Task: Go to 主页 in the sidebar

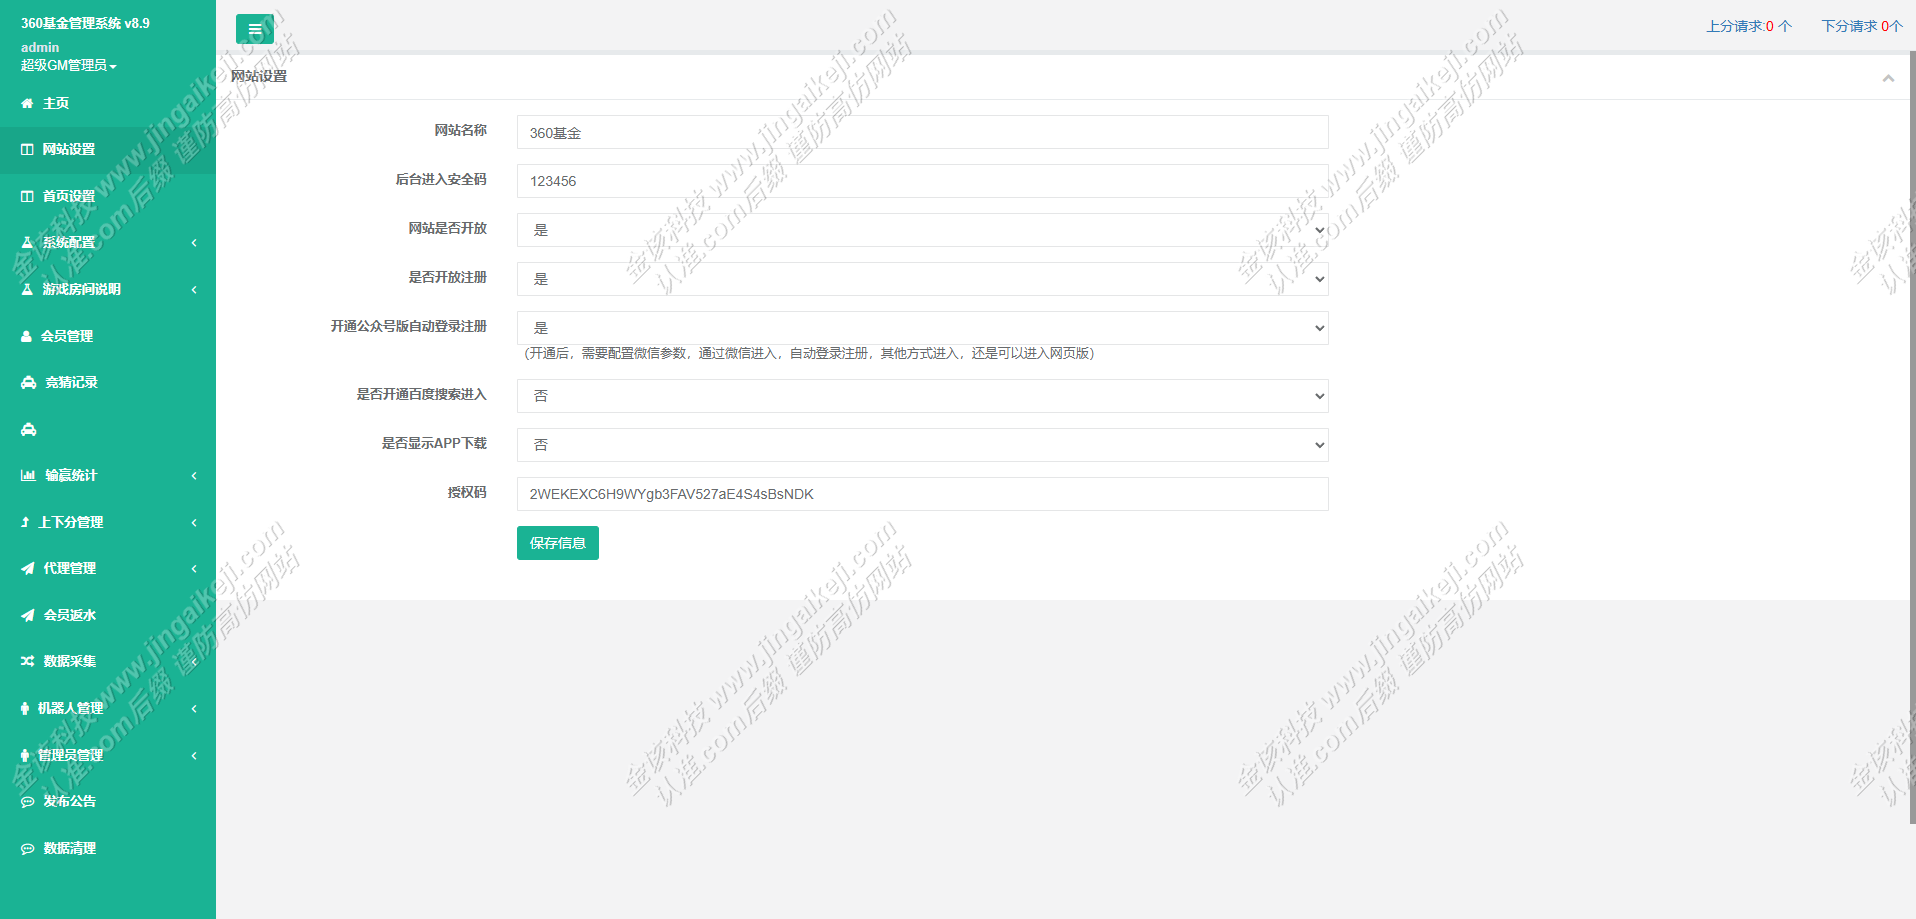Action: coord(108,103)
